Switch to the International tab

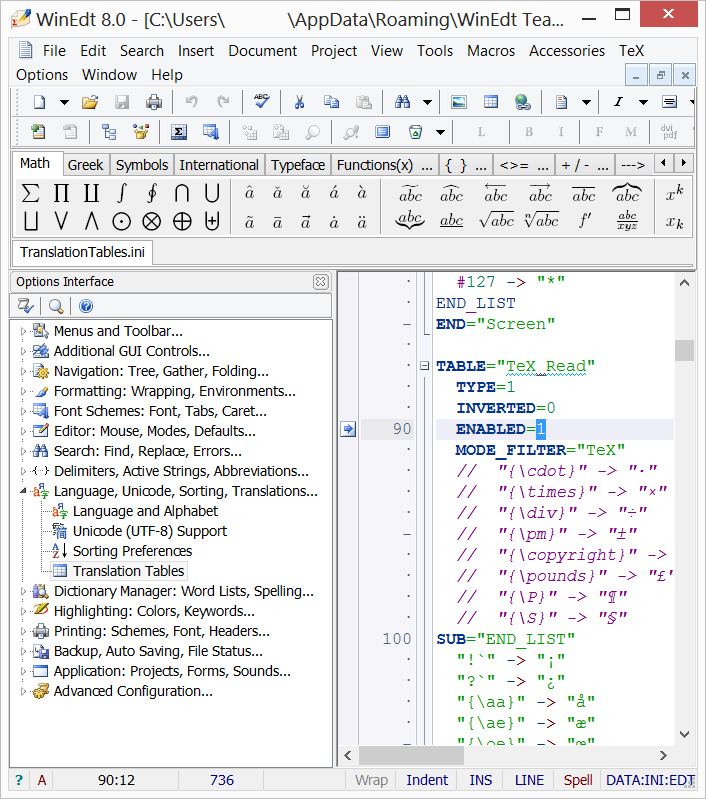219,165
